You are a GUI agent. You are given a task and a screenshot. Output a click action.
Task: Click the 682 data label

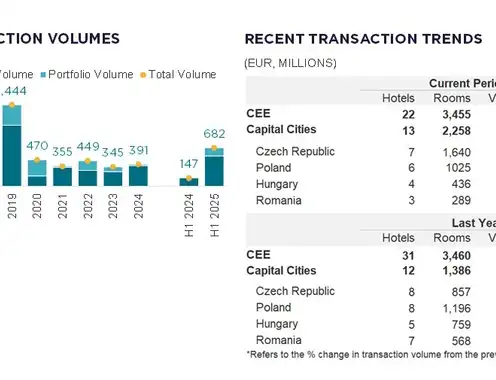tap(214, 134)
